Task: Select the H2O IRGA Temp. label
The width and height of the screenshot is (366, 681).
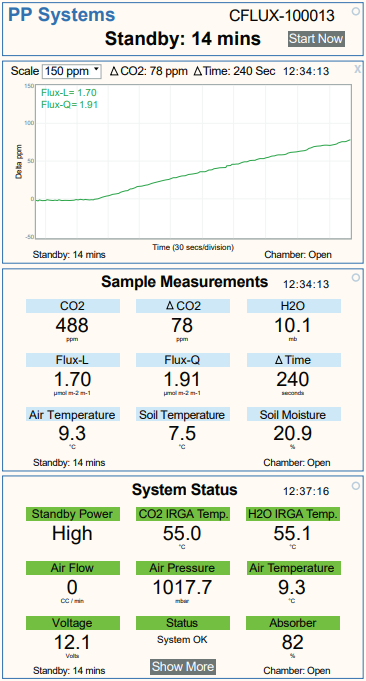Action: pos(293,514)
